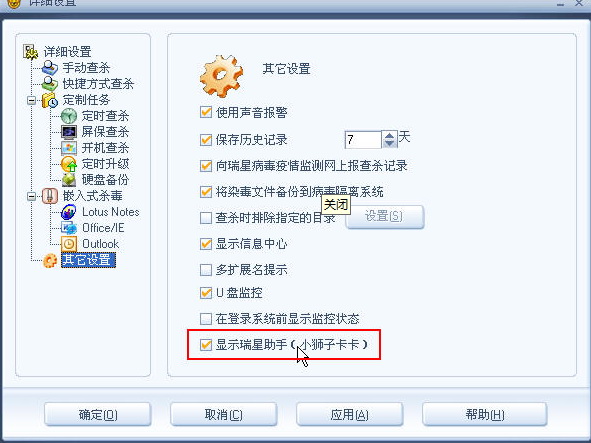Collapse the 嵌入式杀毒 tree node

32,196
